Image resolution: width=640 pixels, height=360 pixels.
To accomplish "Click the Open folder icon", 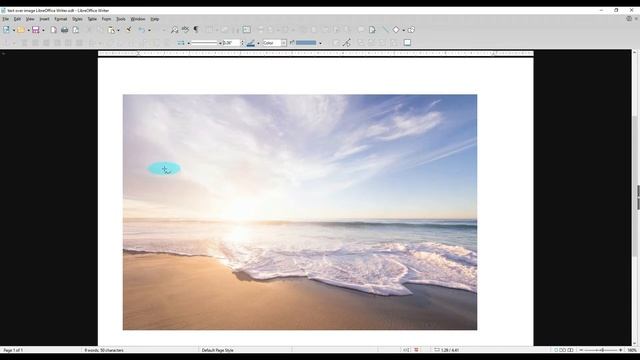I will tap(21, 29).
